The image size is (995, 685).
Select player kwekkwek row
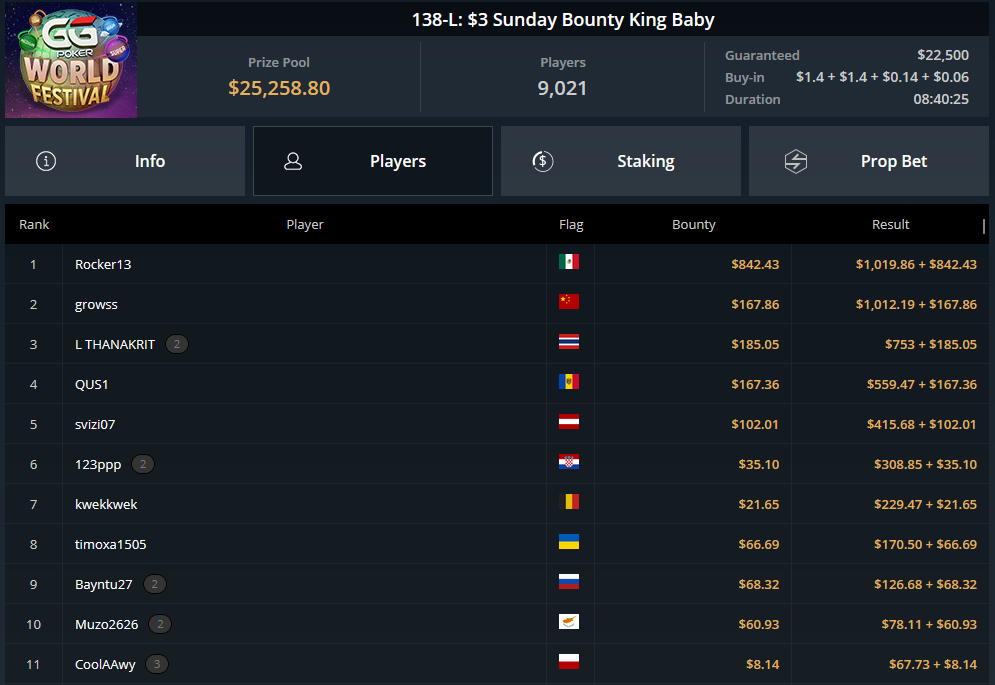pos(106,504)
